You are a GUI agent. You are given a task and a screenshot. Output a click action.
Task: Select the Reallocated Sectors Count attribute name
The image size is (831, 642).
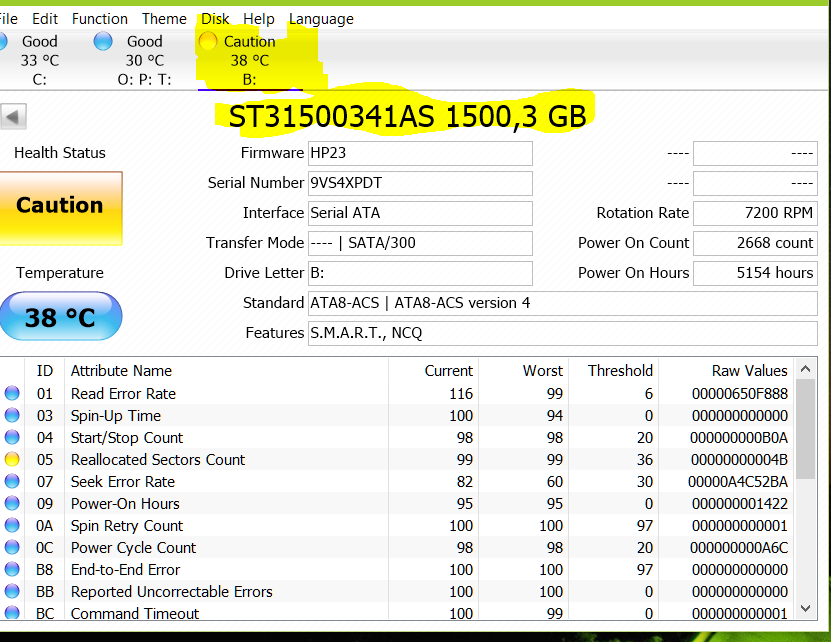coord(158,460)
